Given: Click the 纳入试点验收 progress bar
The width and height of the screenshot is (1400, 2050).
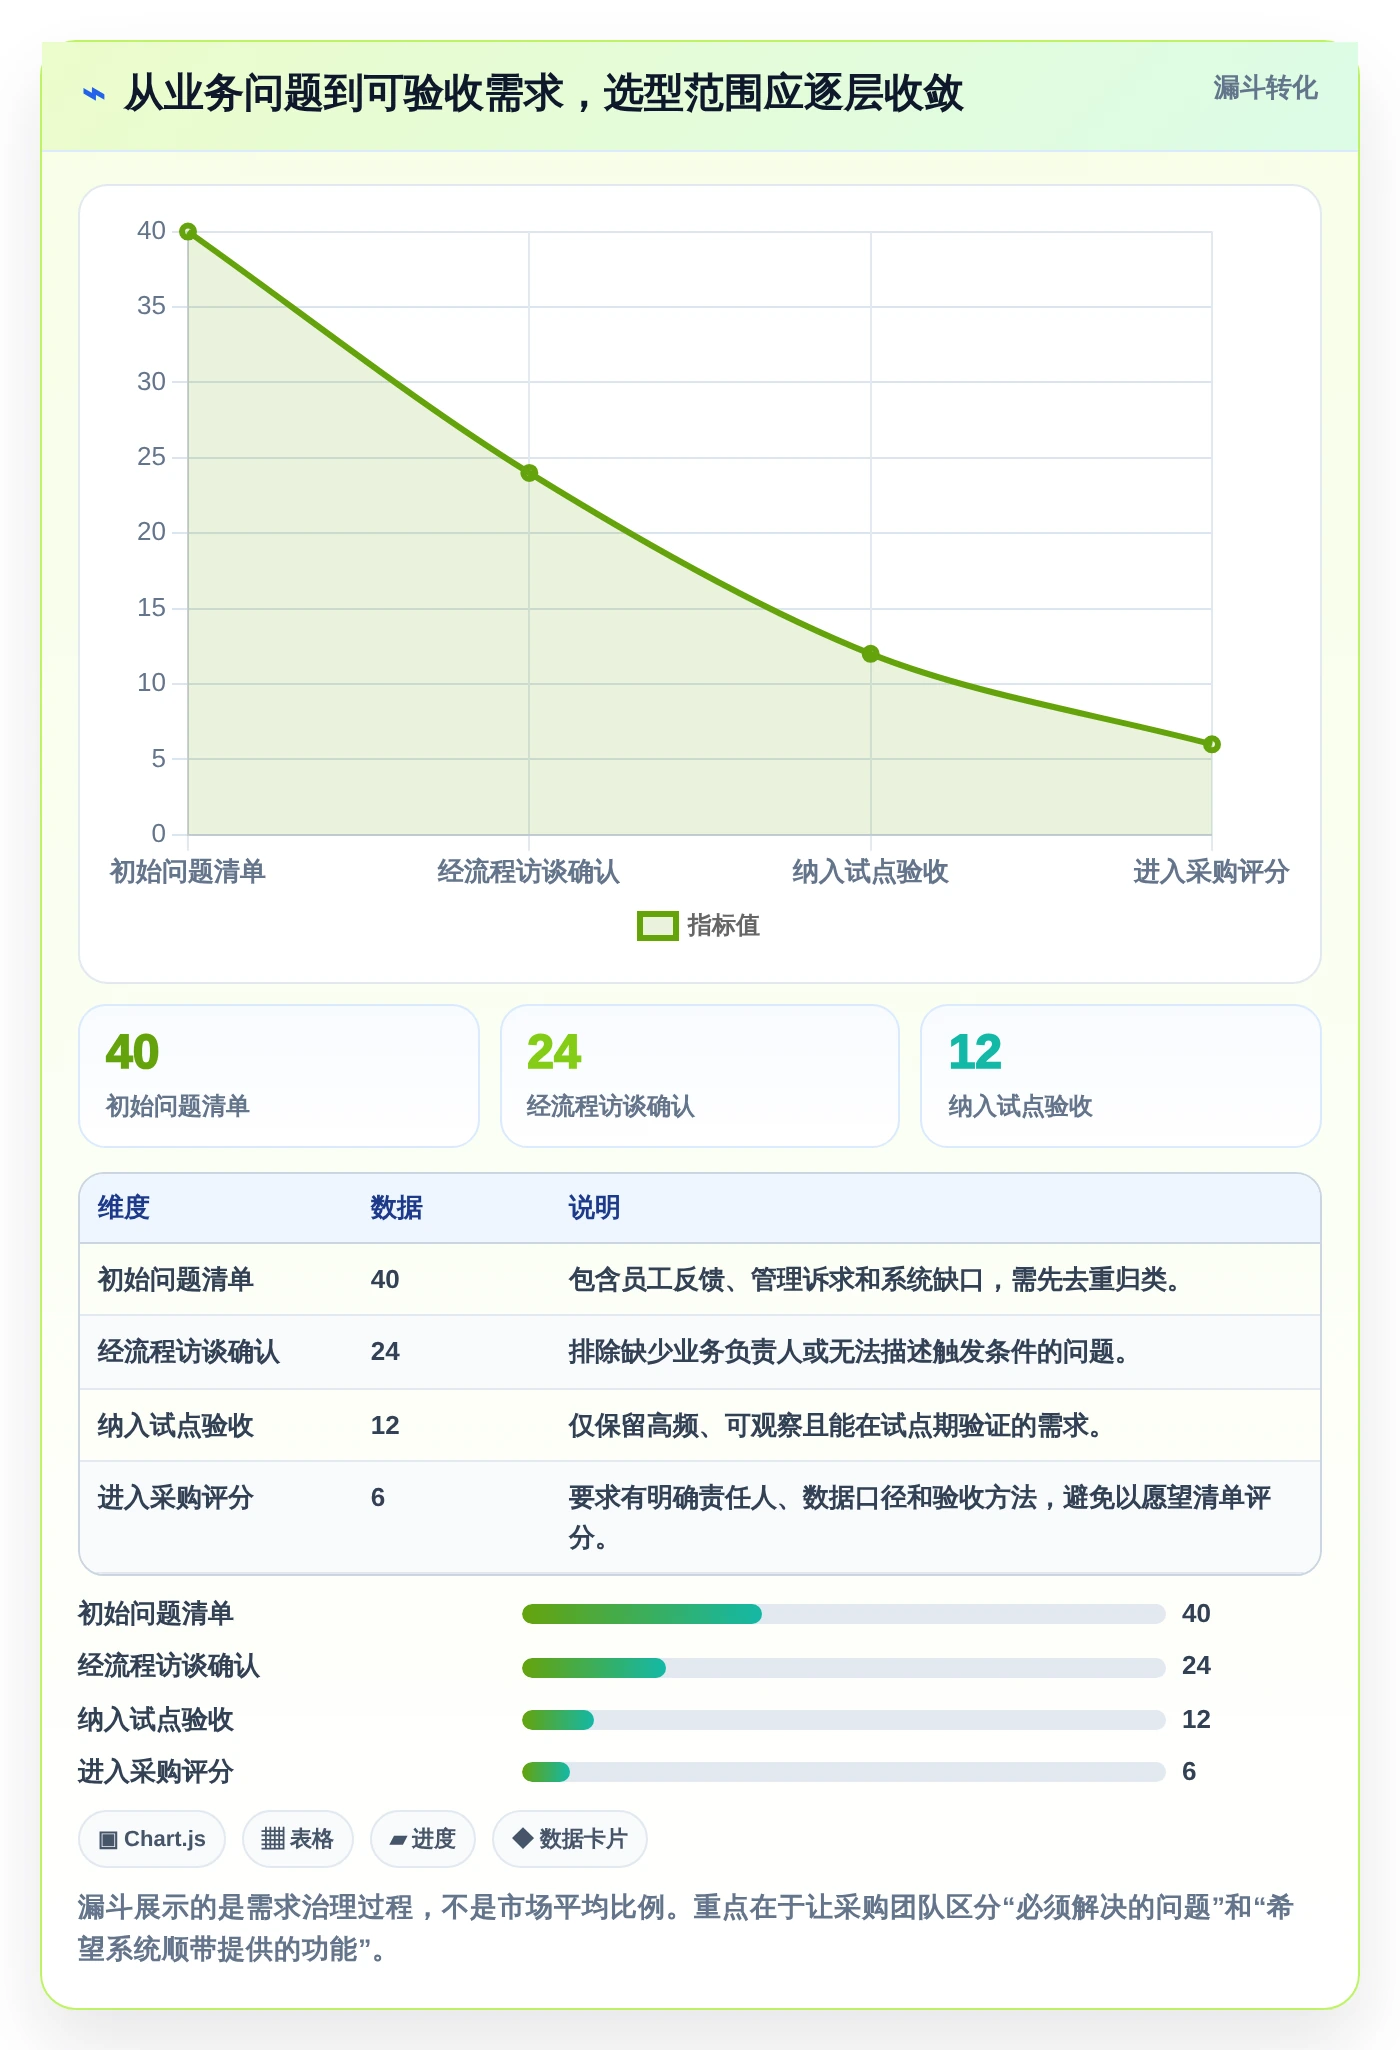Looking at the screenshot, I should coord(844,1720).
